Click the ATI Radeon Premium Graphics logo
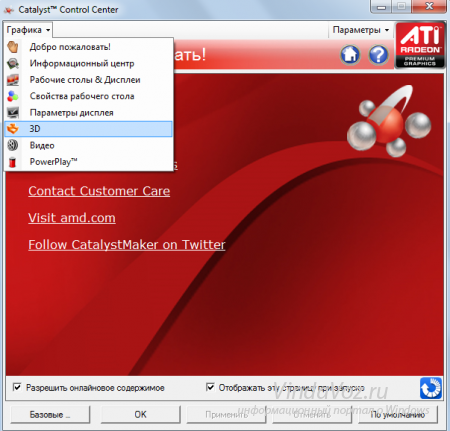Viewport: 450px width, 431px height. point(420,45)
